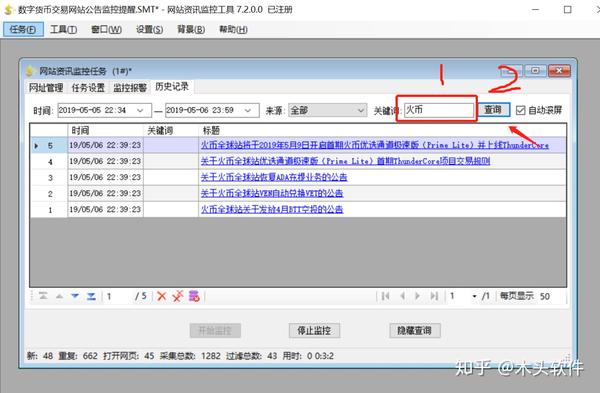The height and width of the screenshot is (393, 600).
Task: Click the 打开网页: 45 status text
Action: 129,356
